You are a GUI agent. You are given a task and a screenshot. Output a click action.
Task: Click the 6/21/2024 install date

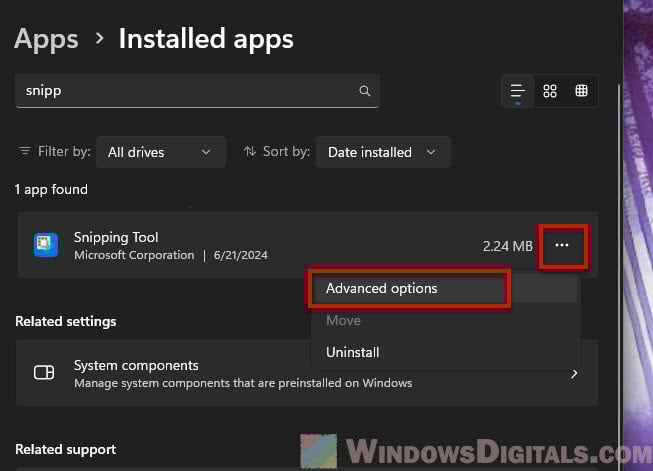pos(240,255)
